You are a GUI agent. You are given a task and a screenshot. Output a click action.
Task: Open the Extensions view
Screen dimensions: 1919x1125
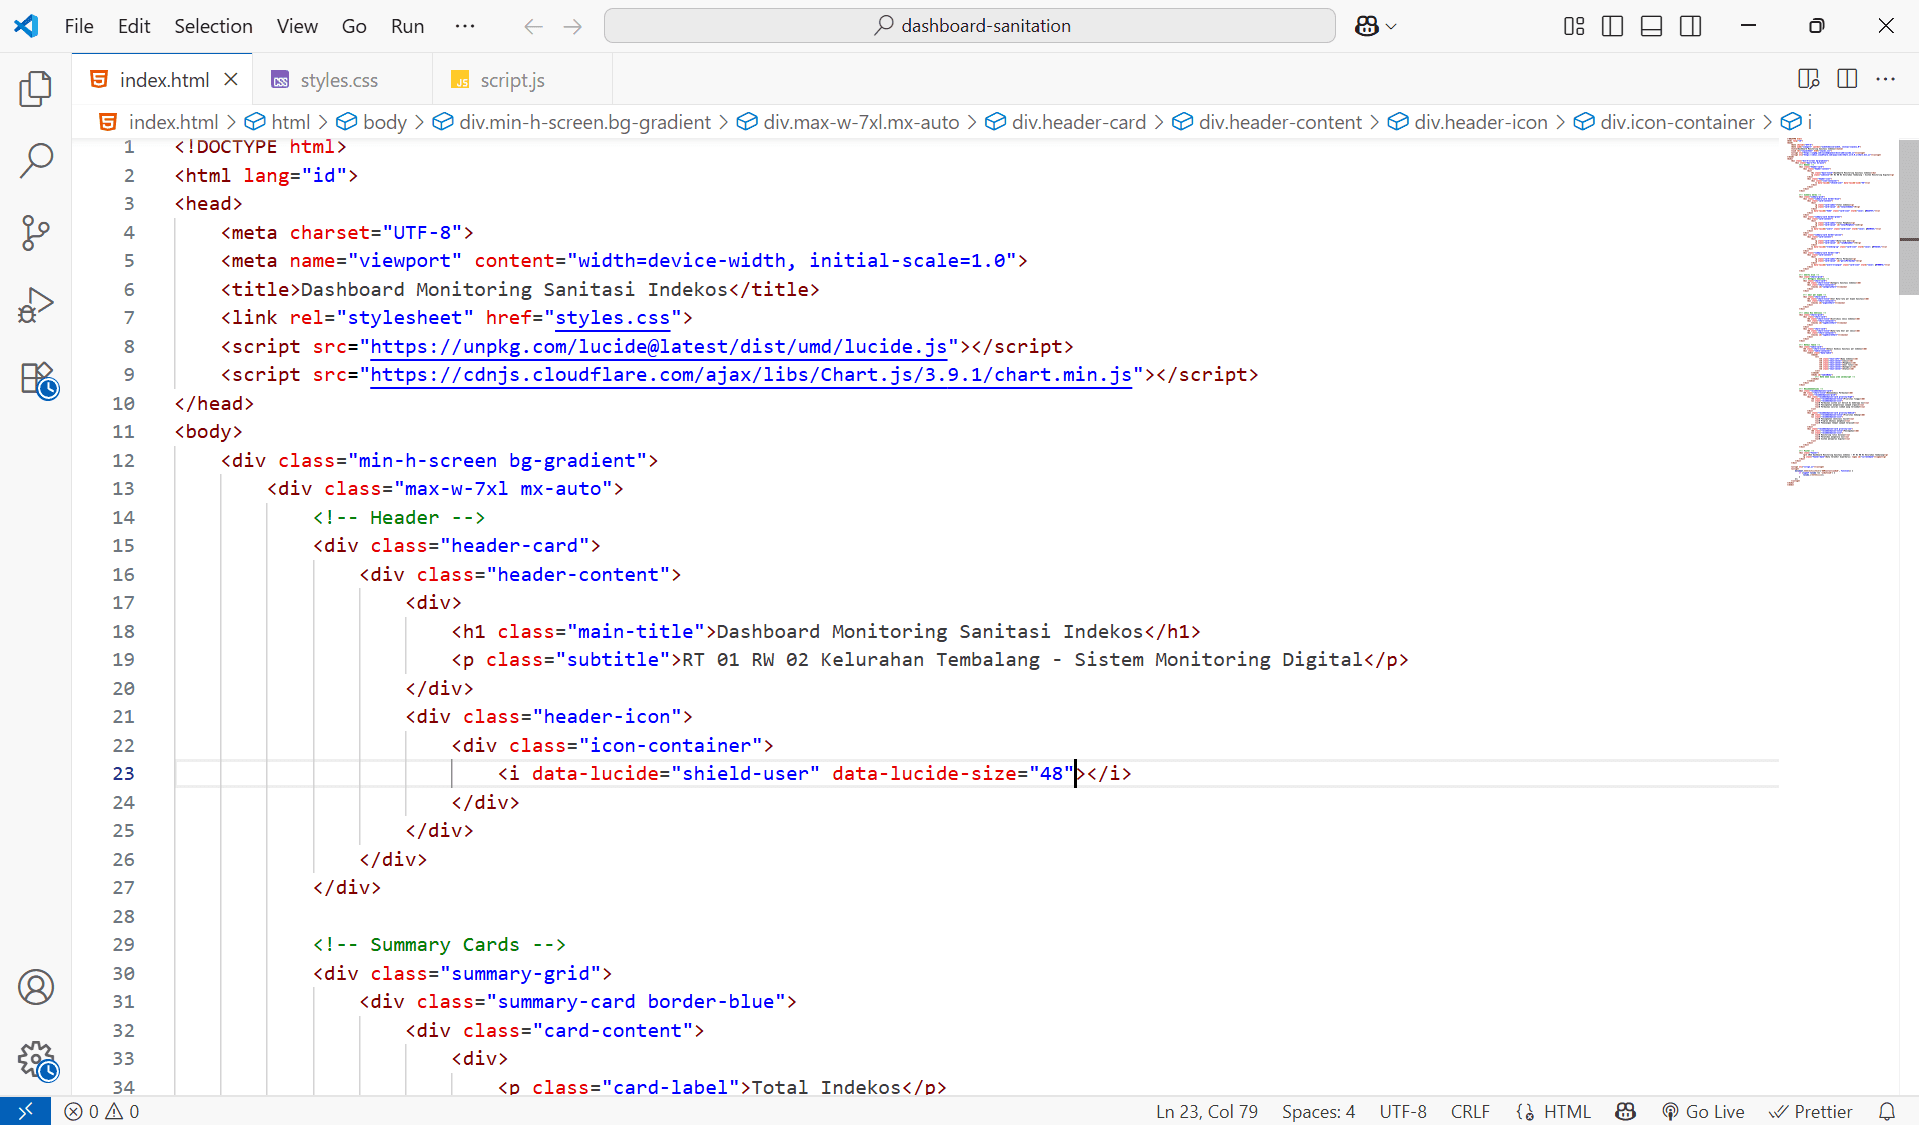[38, 380]
